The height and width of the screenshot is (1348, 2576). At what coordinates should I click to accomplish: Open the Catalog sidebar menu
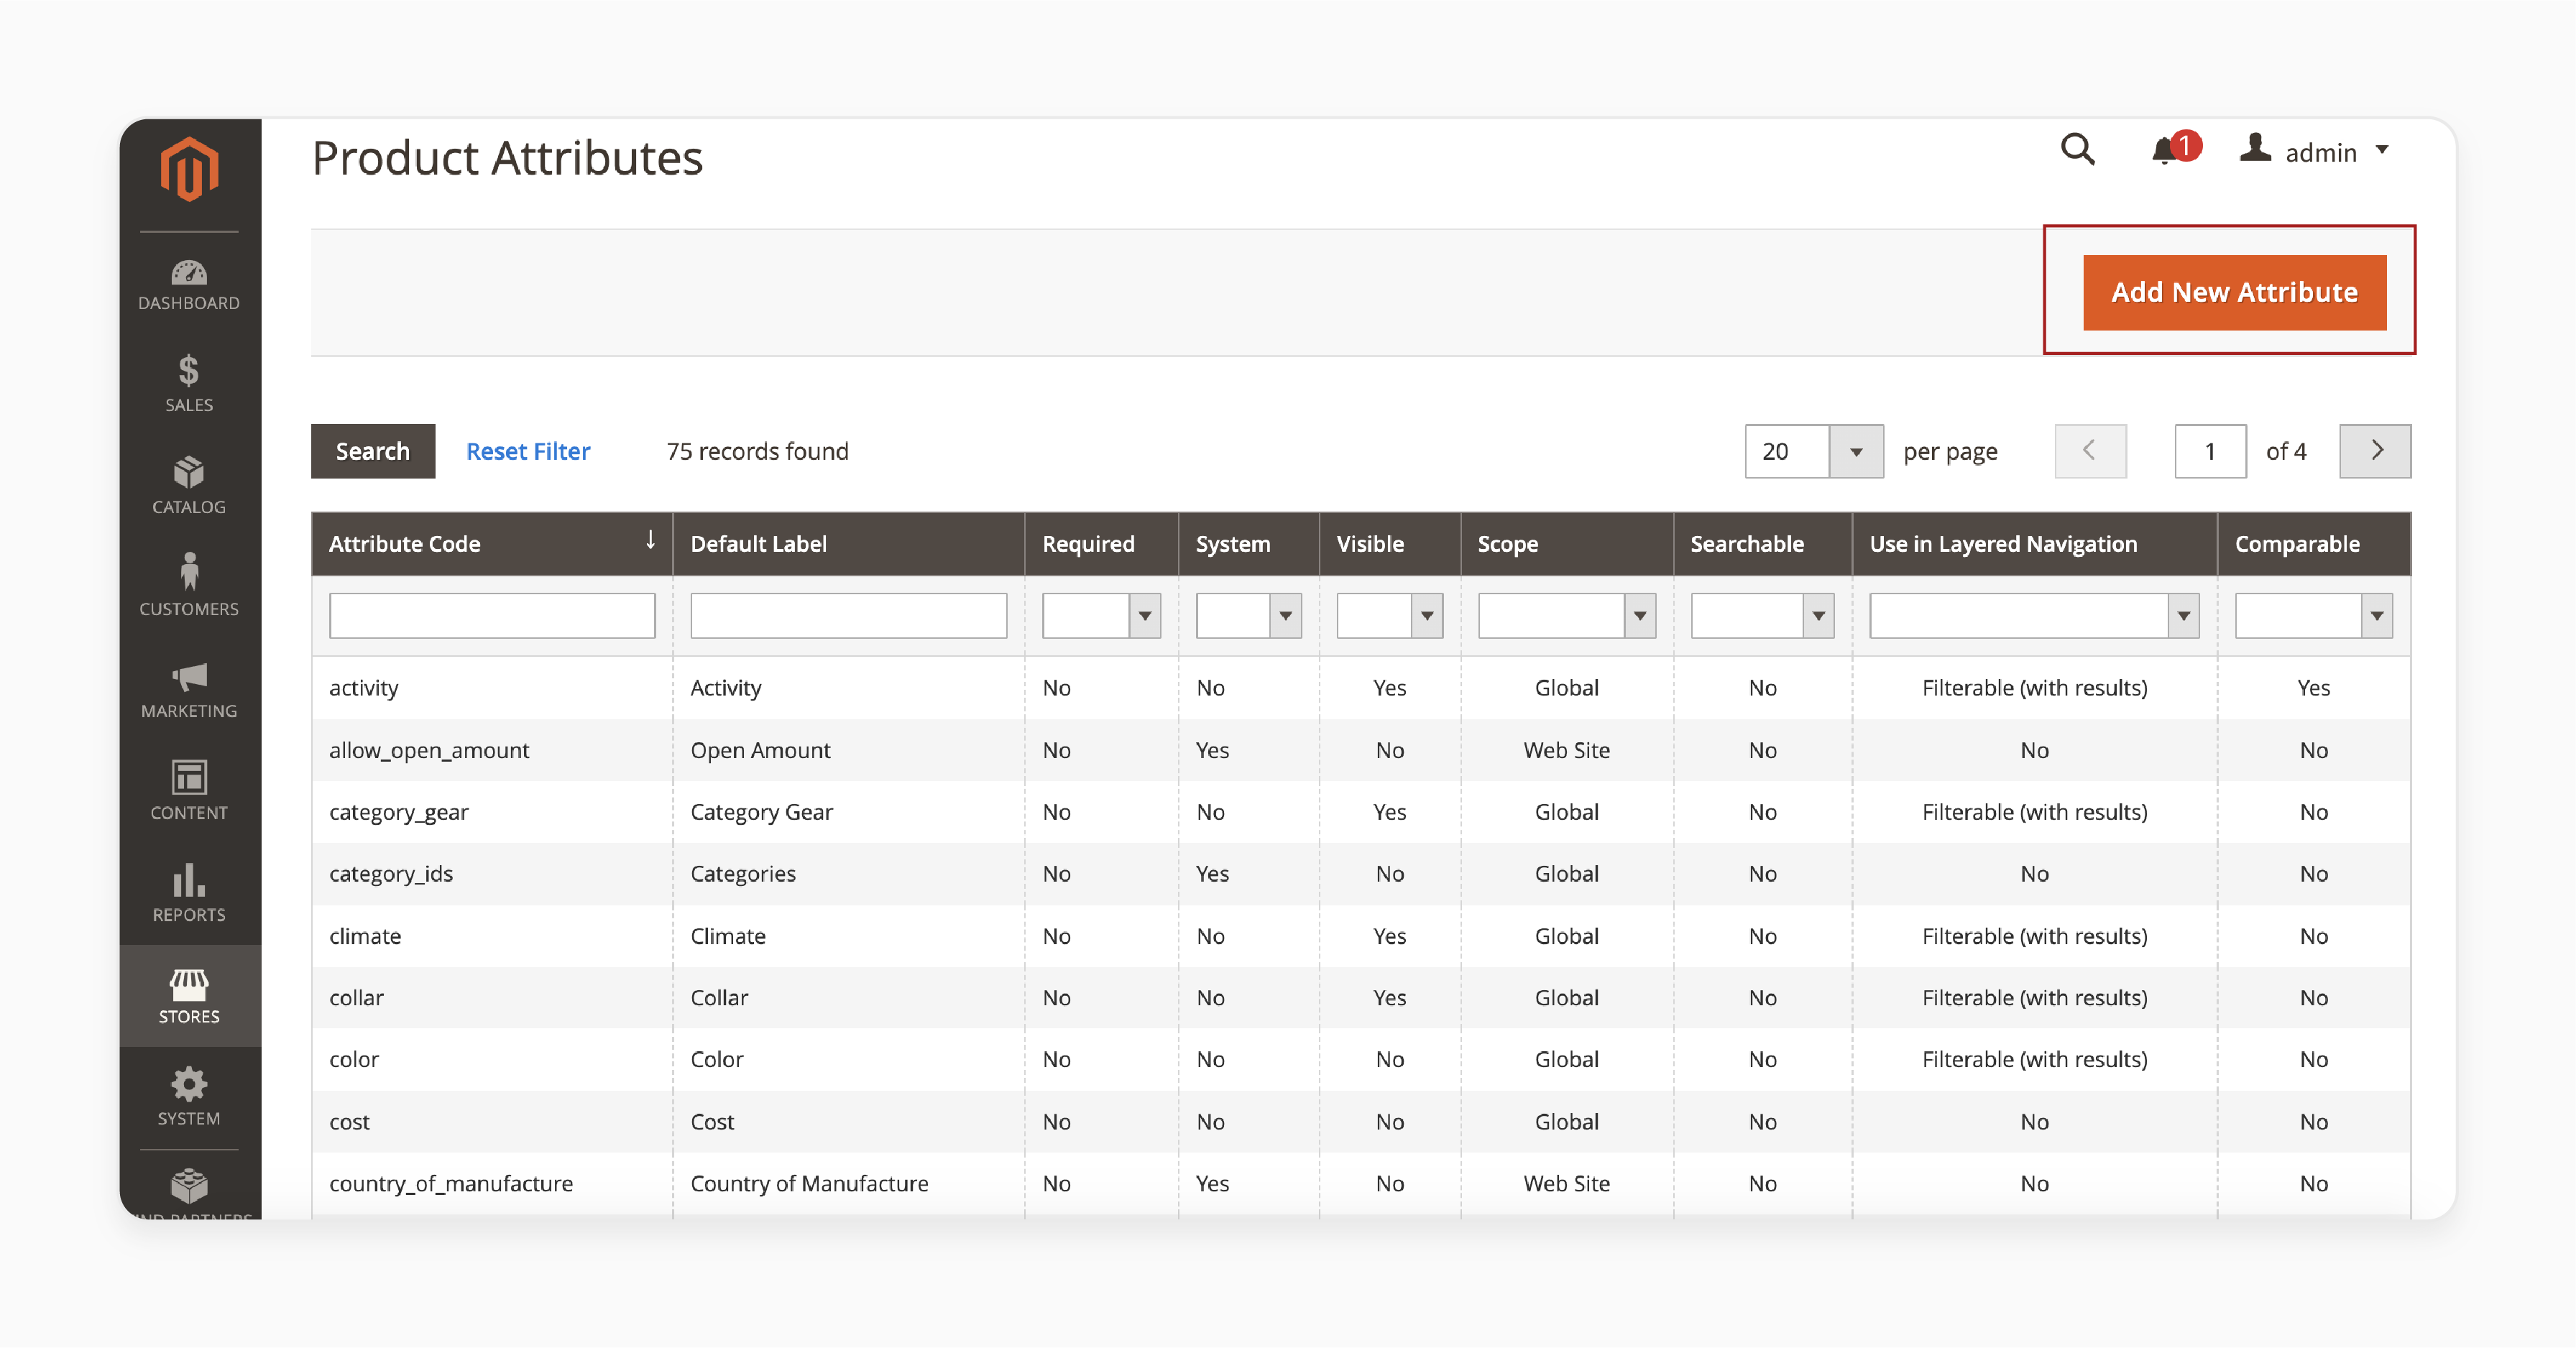point(189,486)
